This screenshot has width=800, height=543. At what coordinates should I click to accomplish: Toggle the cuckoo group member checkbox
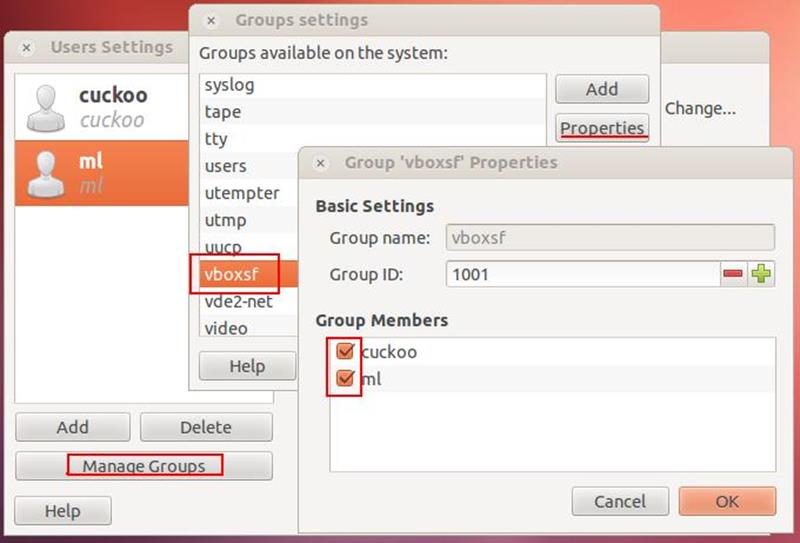pyautogui.click(x=345, y=352)
